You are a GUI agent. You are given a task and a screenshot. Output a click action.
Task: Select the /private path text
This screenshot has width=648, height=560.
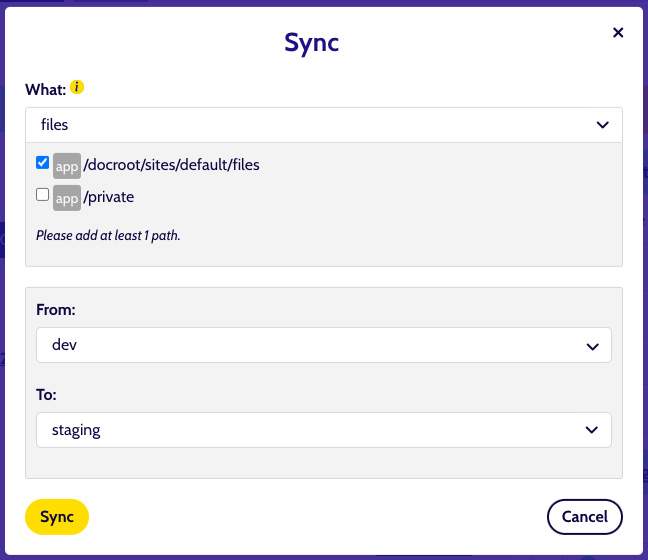click(109, 197)
